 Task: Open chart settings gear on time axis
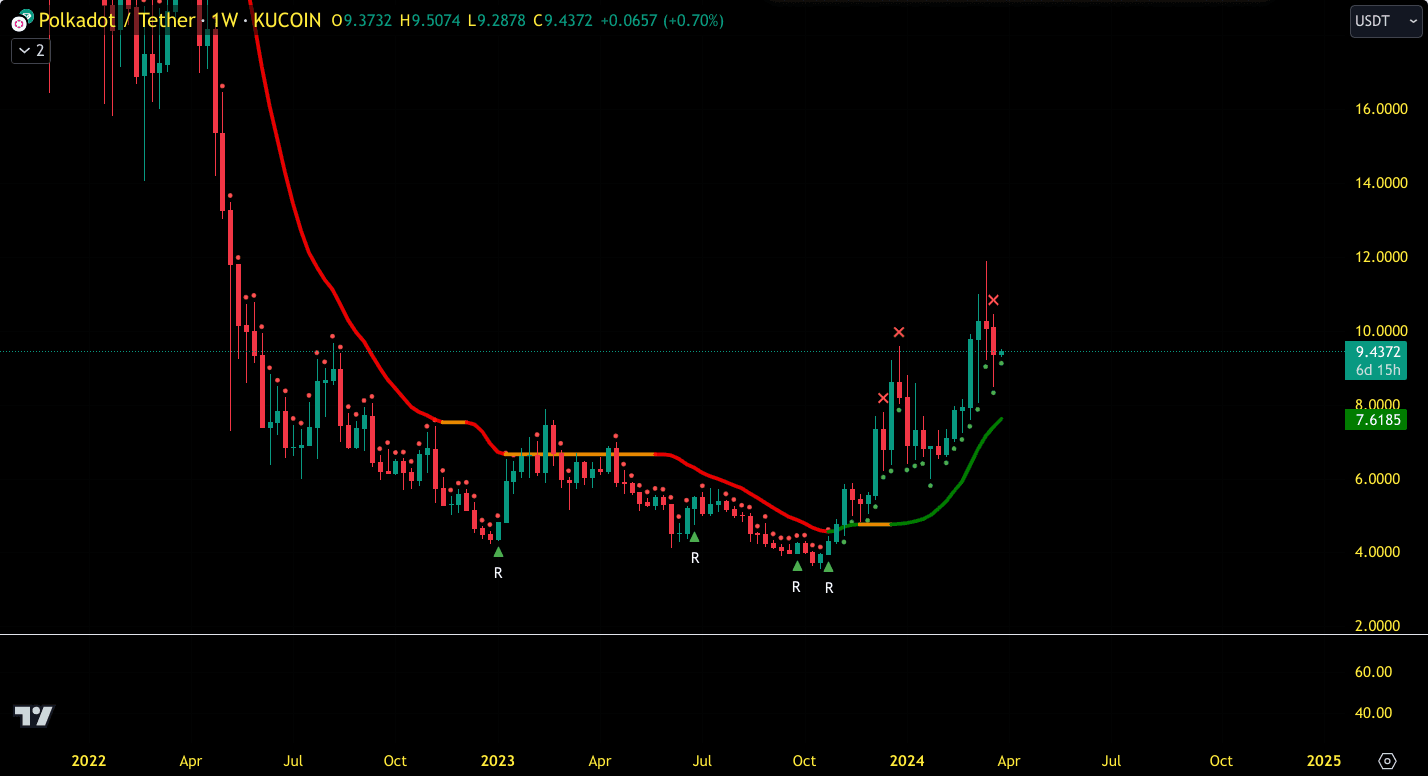click(x=1387, y=761)
